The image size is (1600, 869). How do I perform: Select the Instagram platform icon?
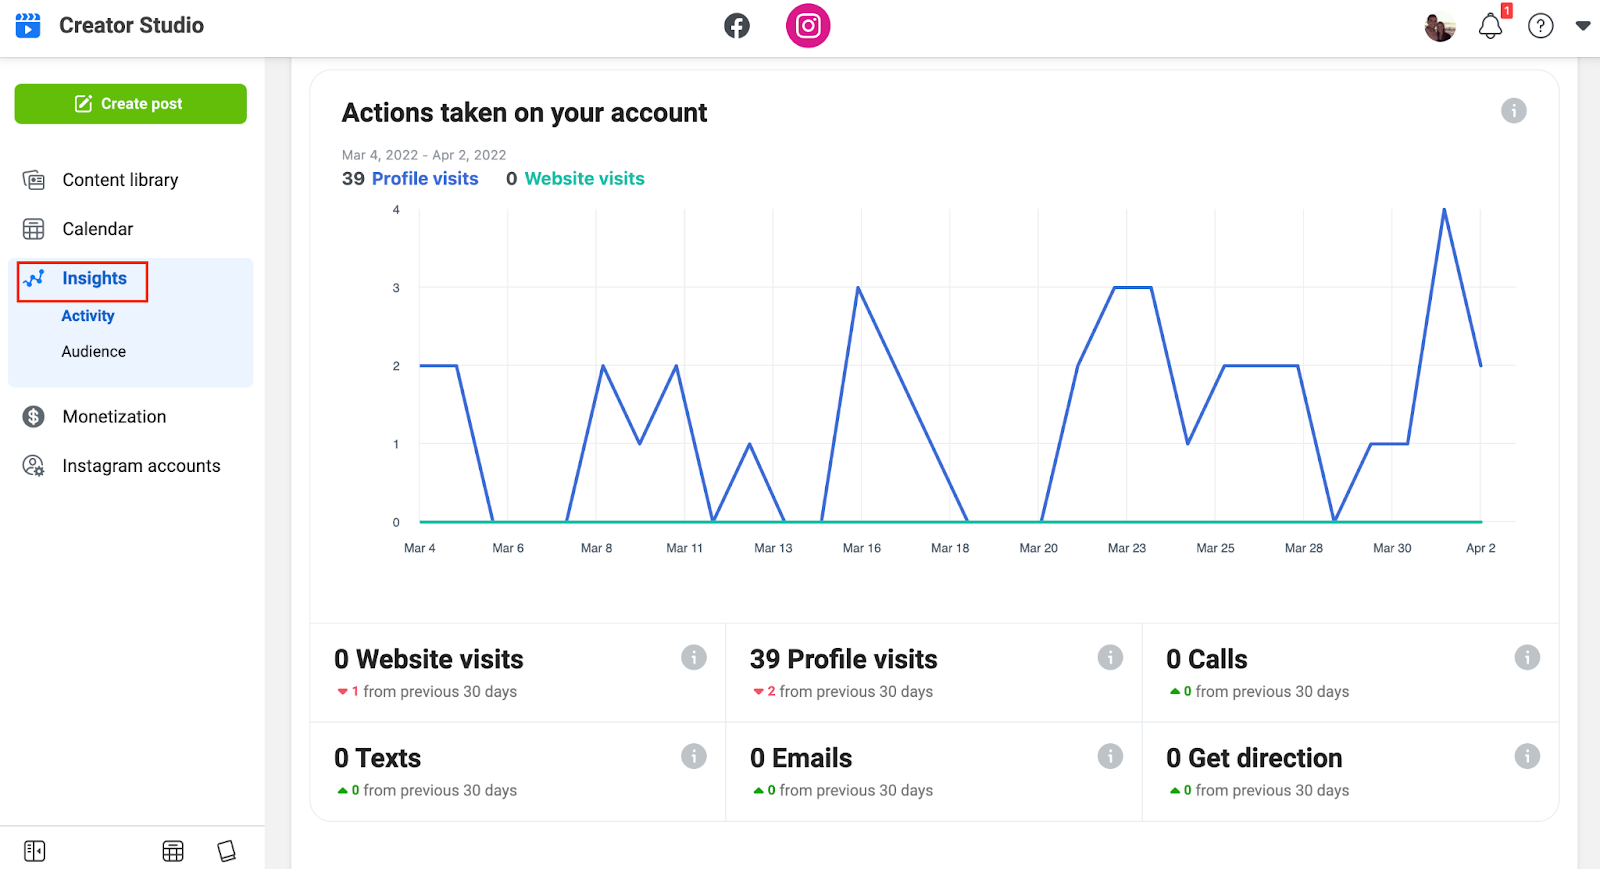[808, 26]
